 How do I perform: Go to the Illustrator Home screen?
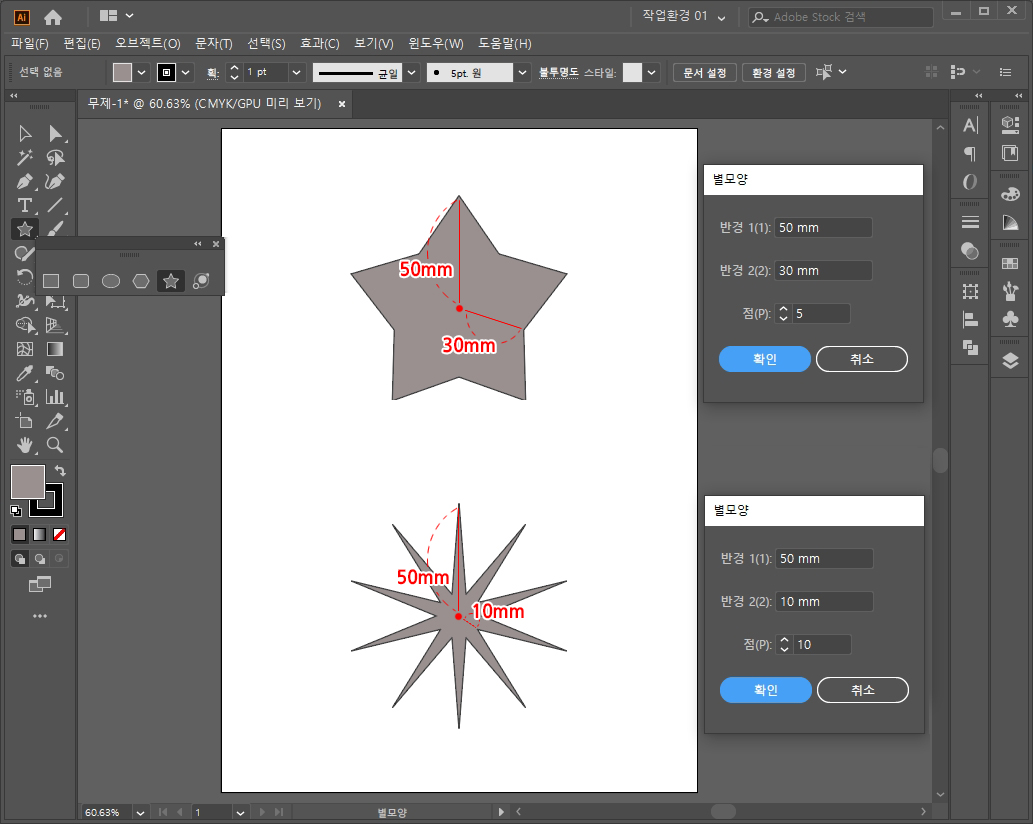point(53,16)
